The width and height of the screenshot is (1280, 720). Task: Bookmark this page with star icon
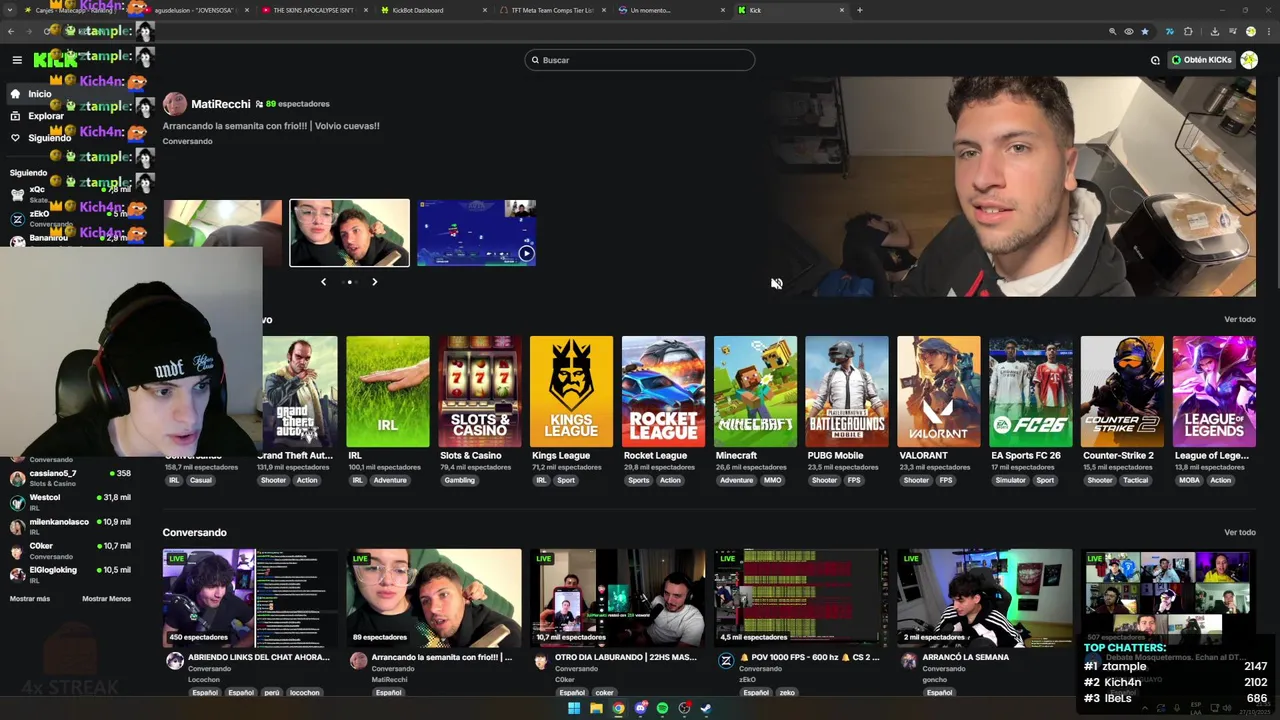pos(1145,31)
